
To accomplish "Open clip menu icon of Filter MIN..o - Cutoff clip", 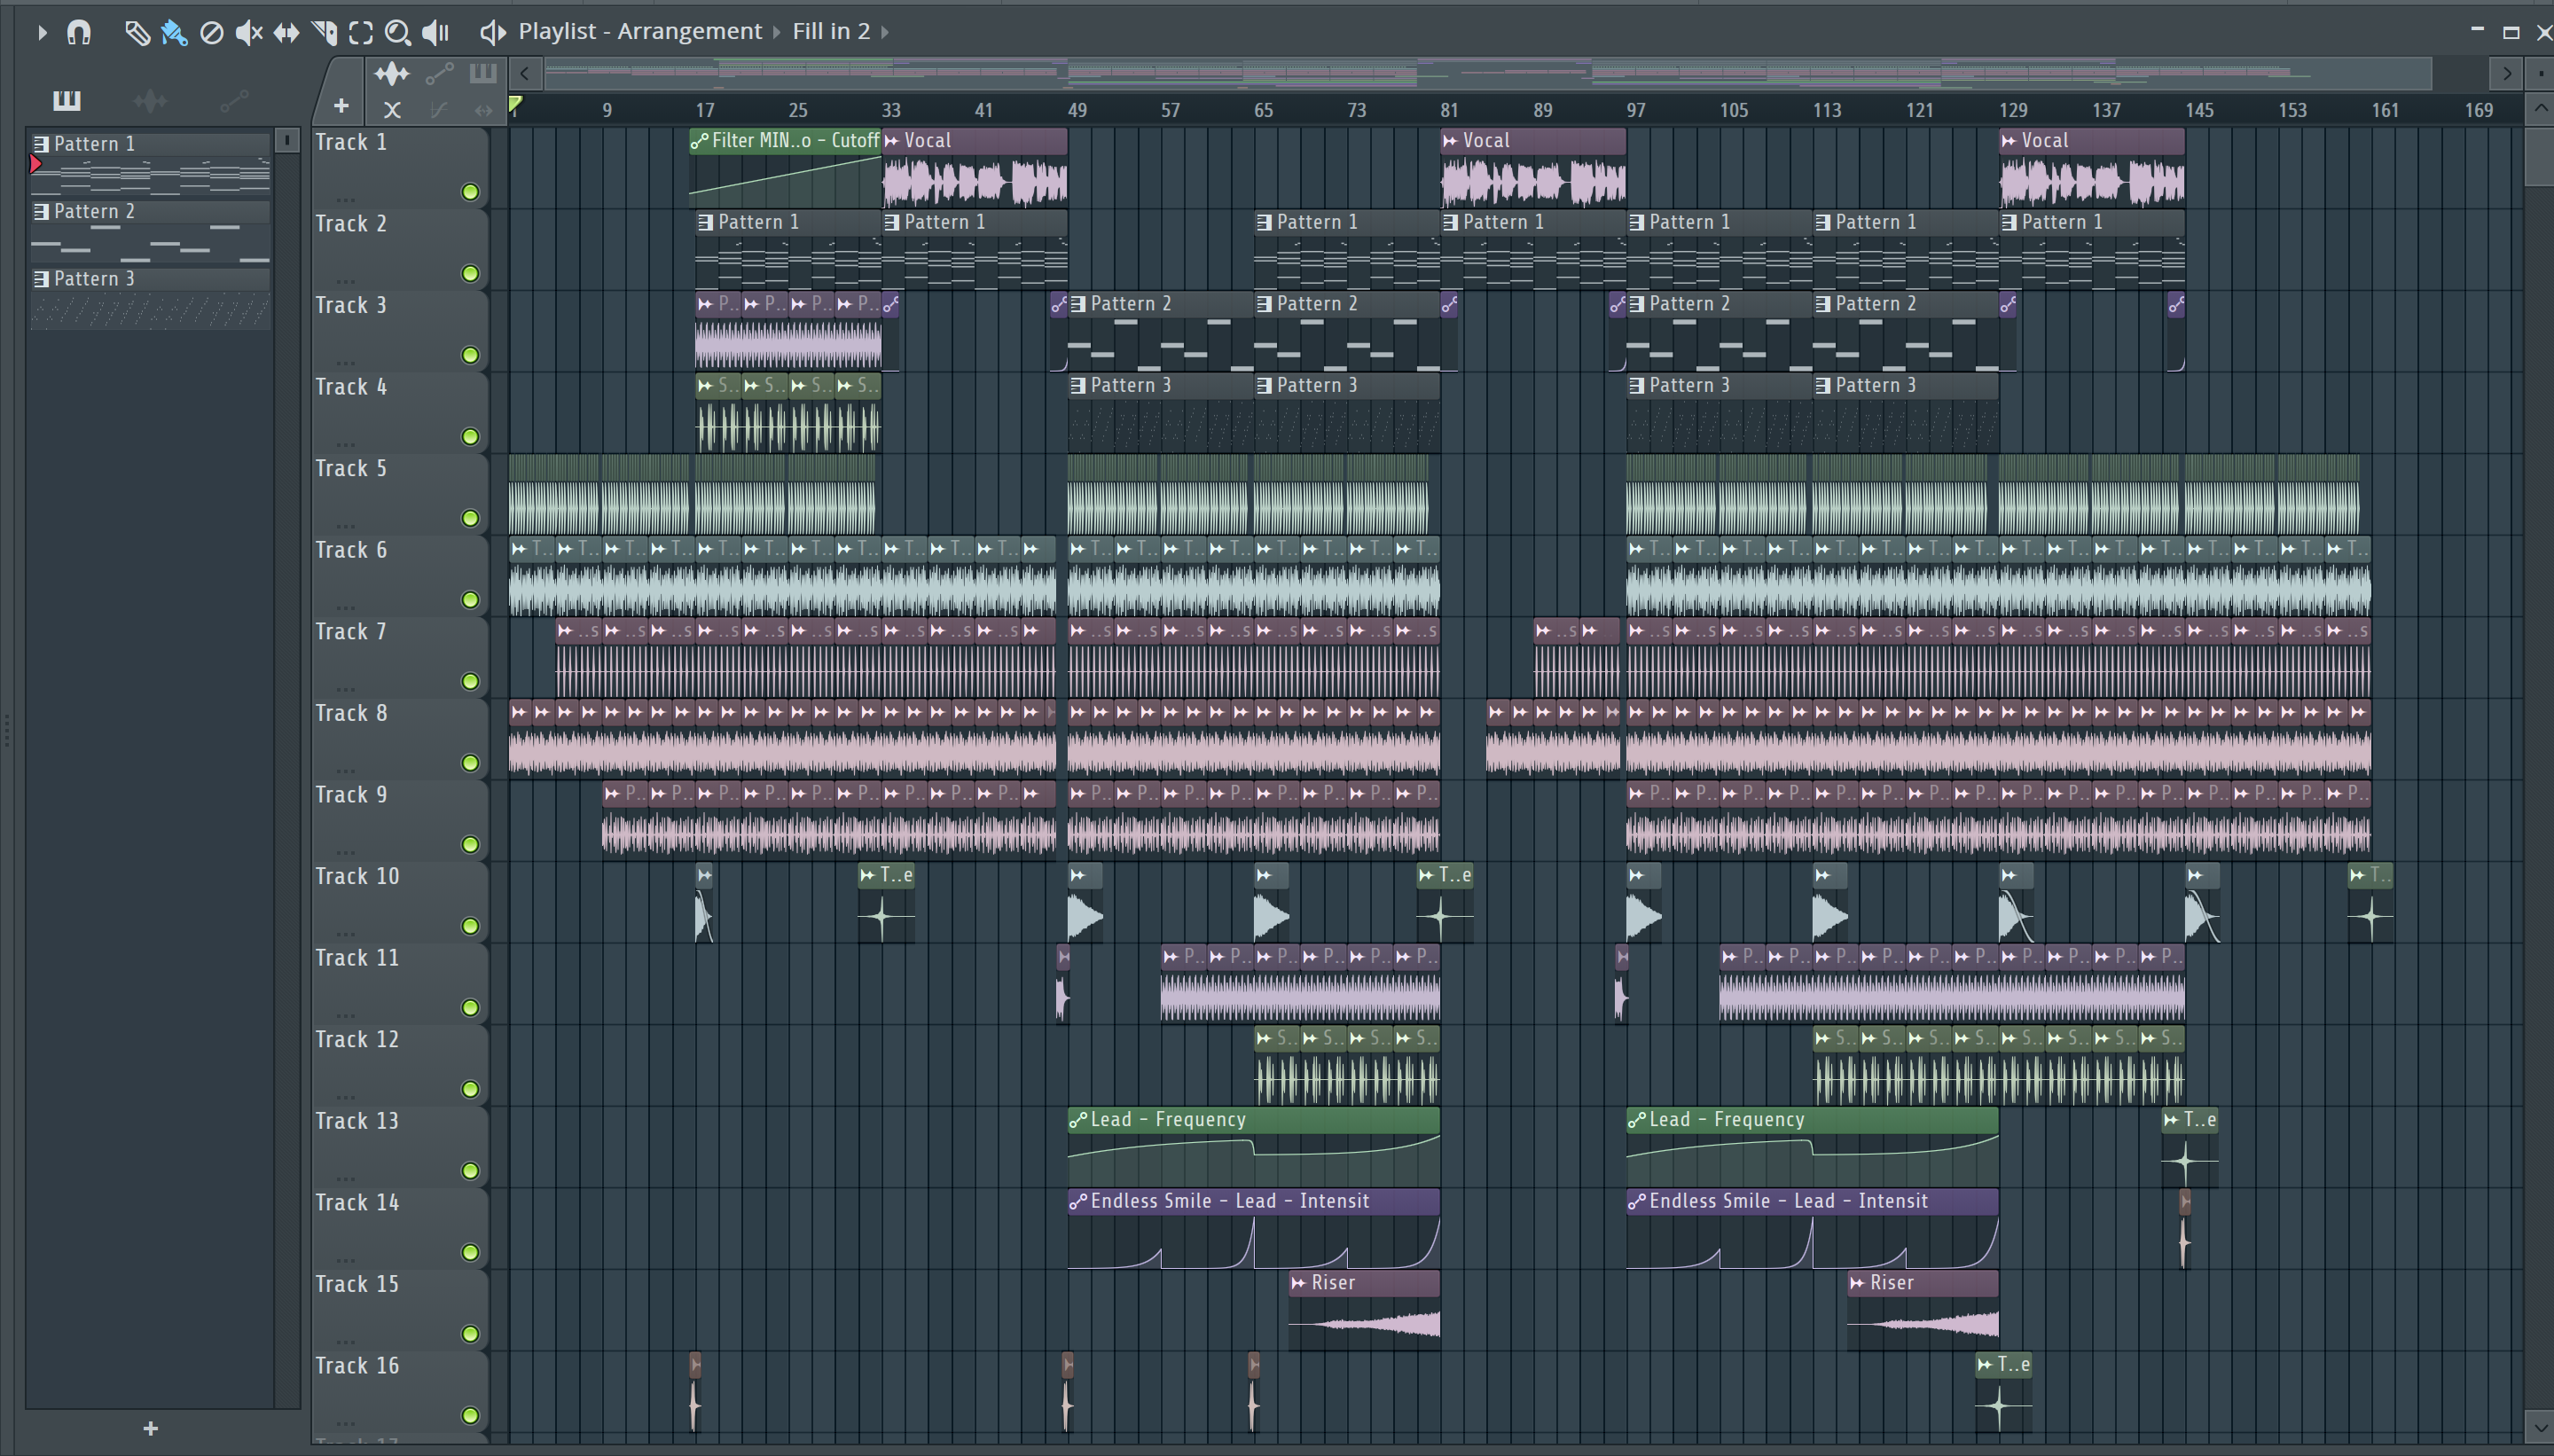I will click(x=700, y=141).
